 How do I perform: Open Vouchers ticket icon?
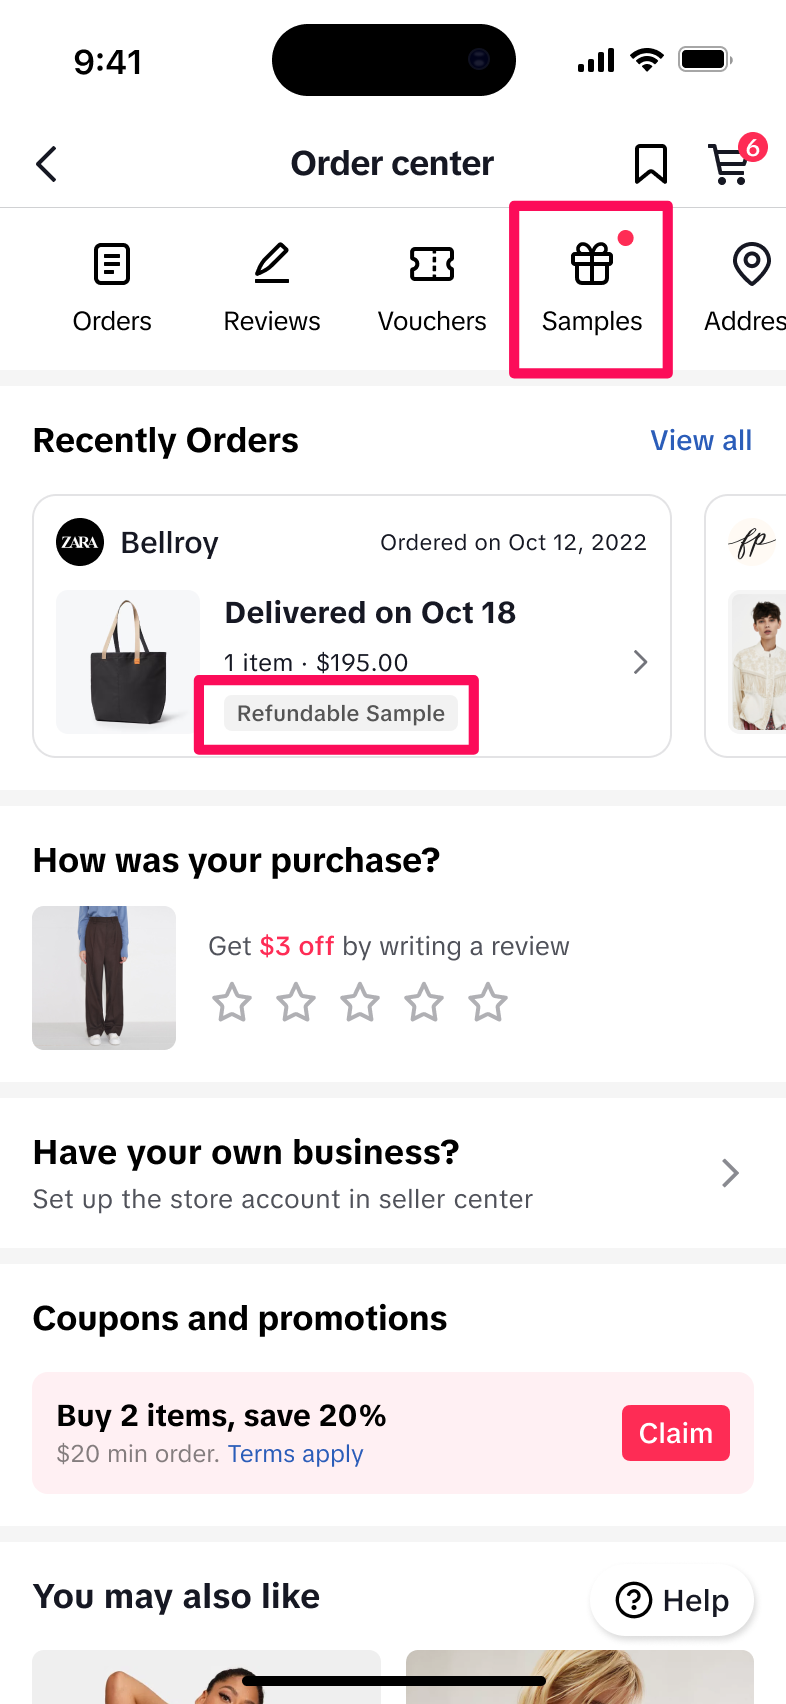(432, 265)
